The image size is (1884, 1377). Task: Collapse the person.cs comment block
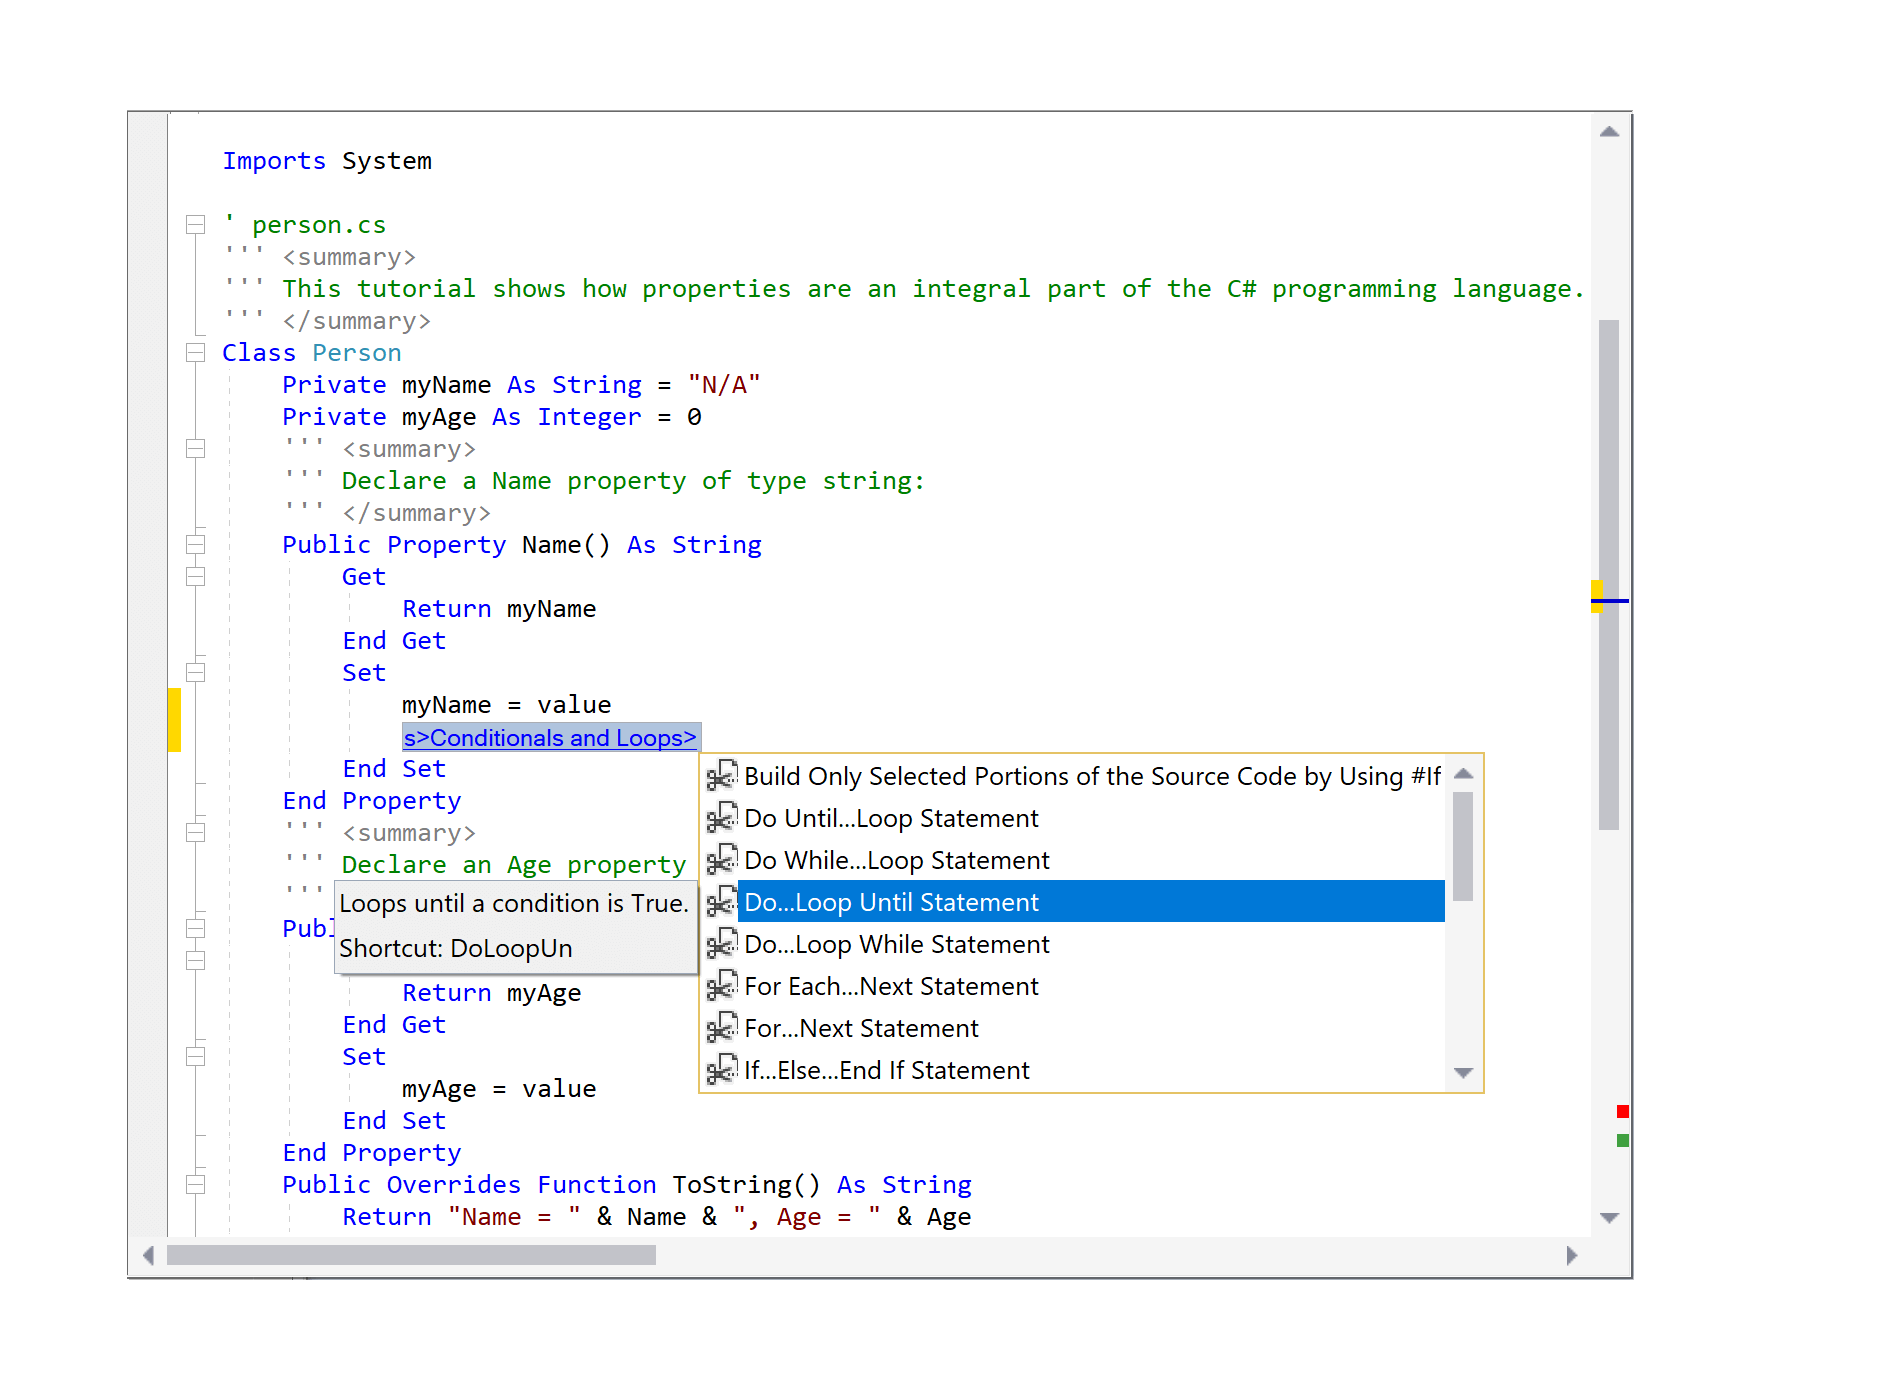[x=196, y=224]
